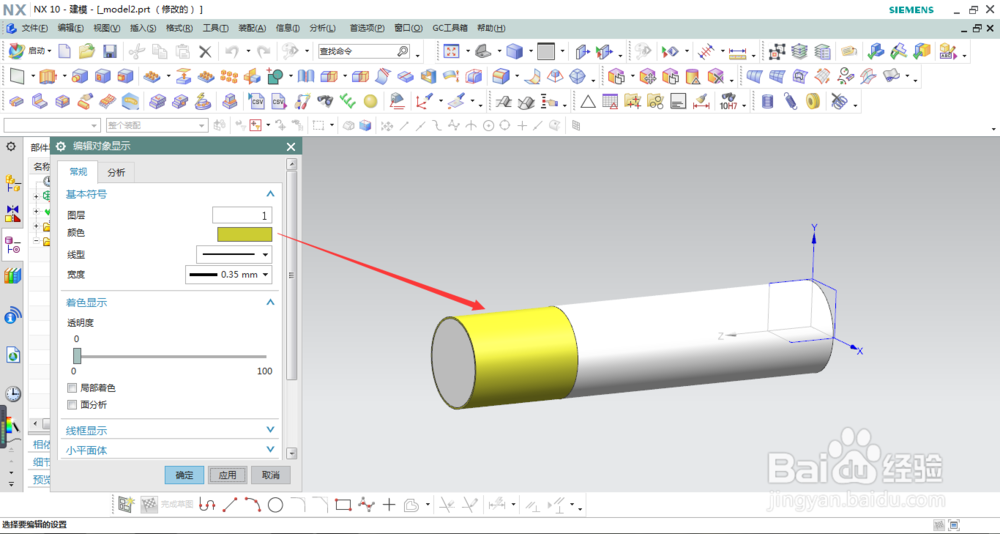Image resolution: width=1000 pixels, height=534 pixels.
Task: Click the 透明度 slider handle
Action: [77, 356]
